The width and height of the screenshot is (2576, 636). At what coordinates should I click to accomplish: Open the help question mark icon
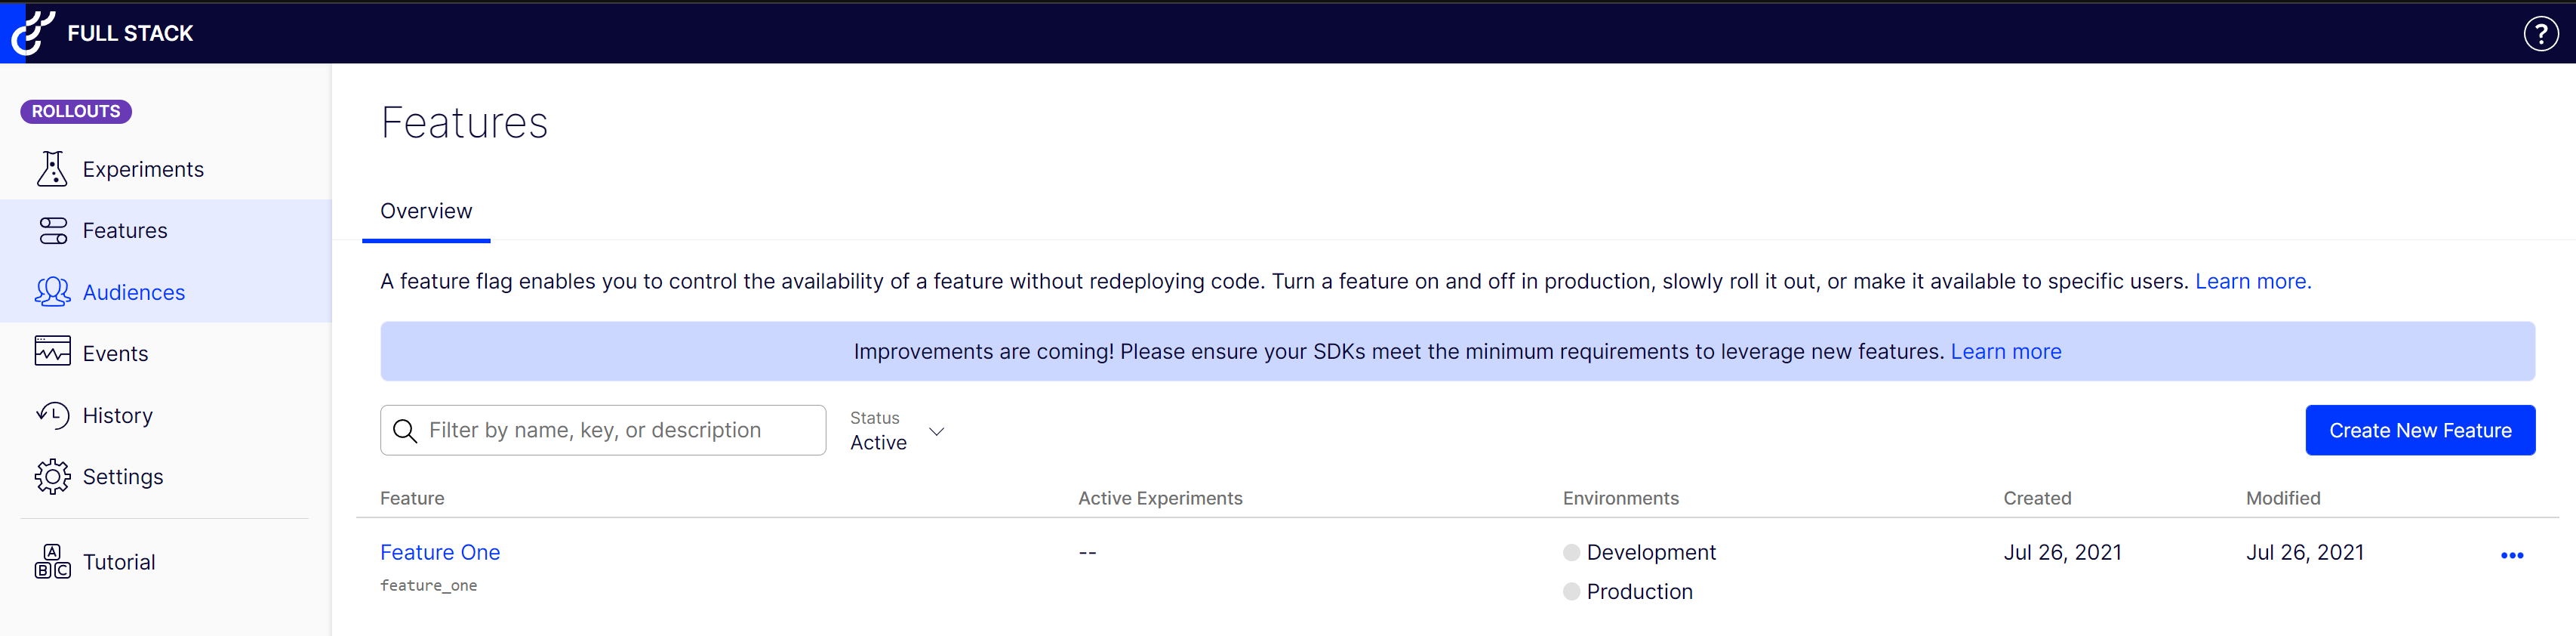pyautogui.click(x=2540, y=33)
